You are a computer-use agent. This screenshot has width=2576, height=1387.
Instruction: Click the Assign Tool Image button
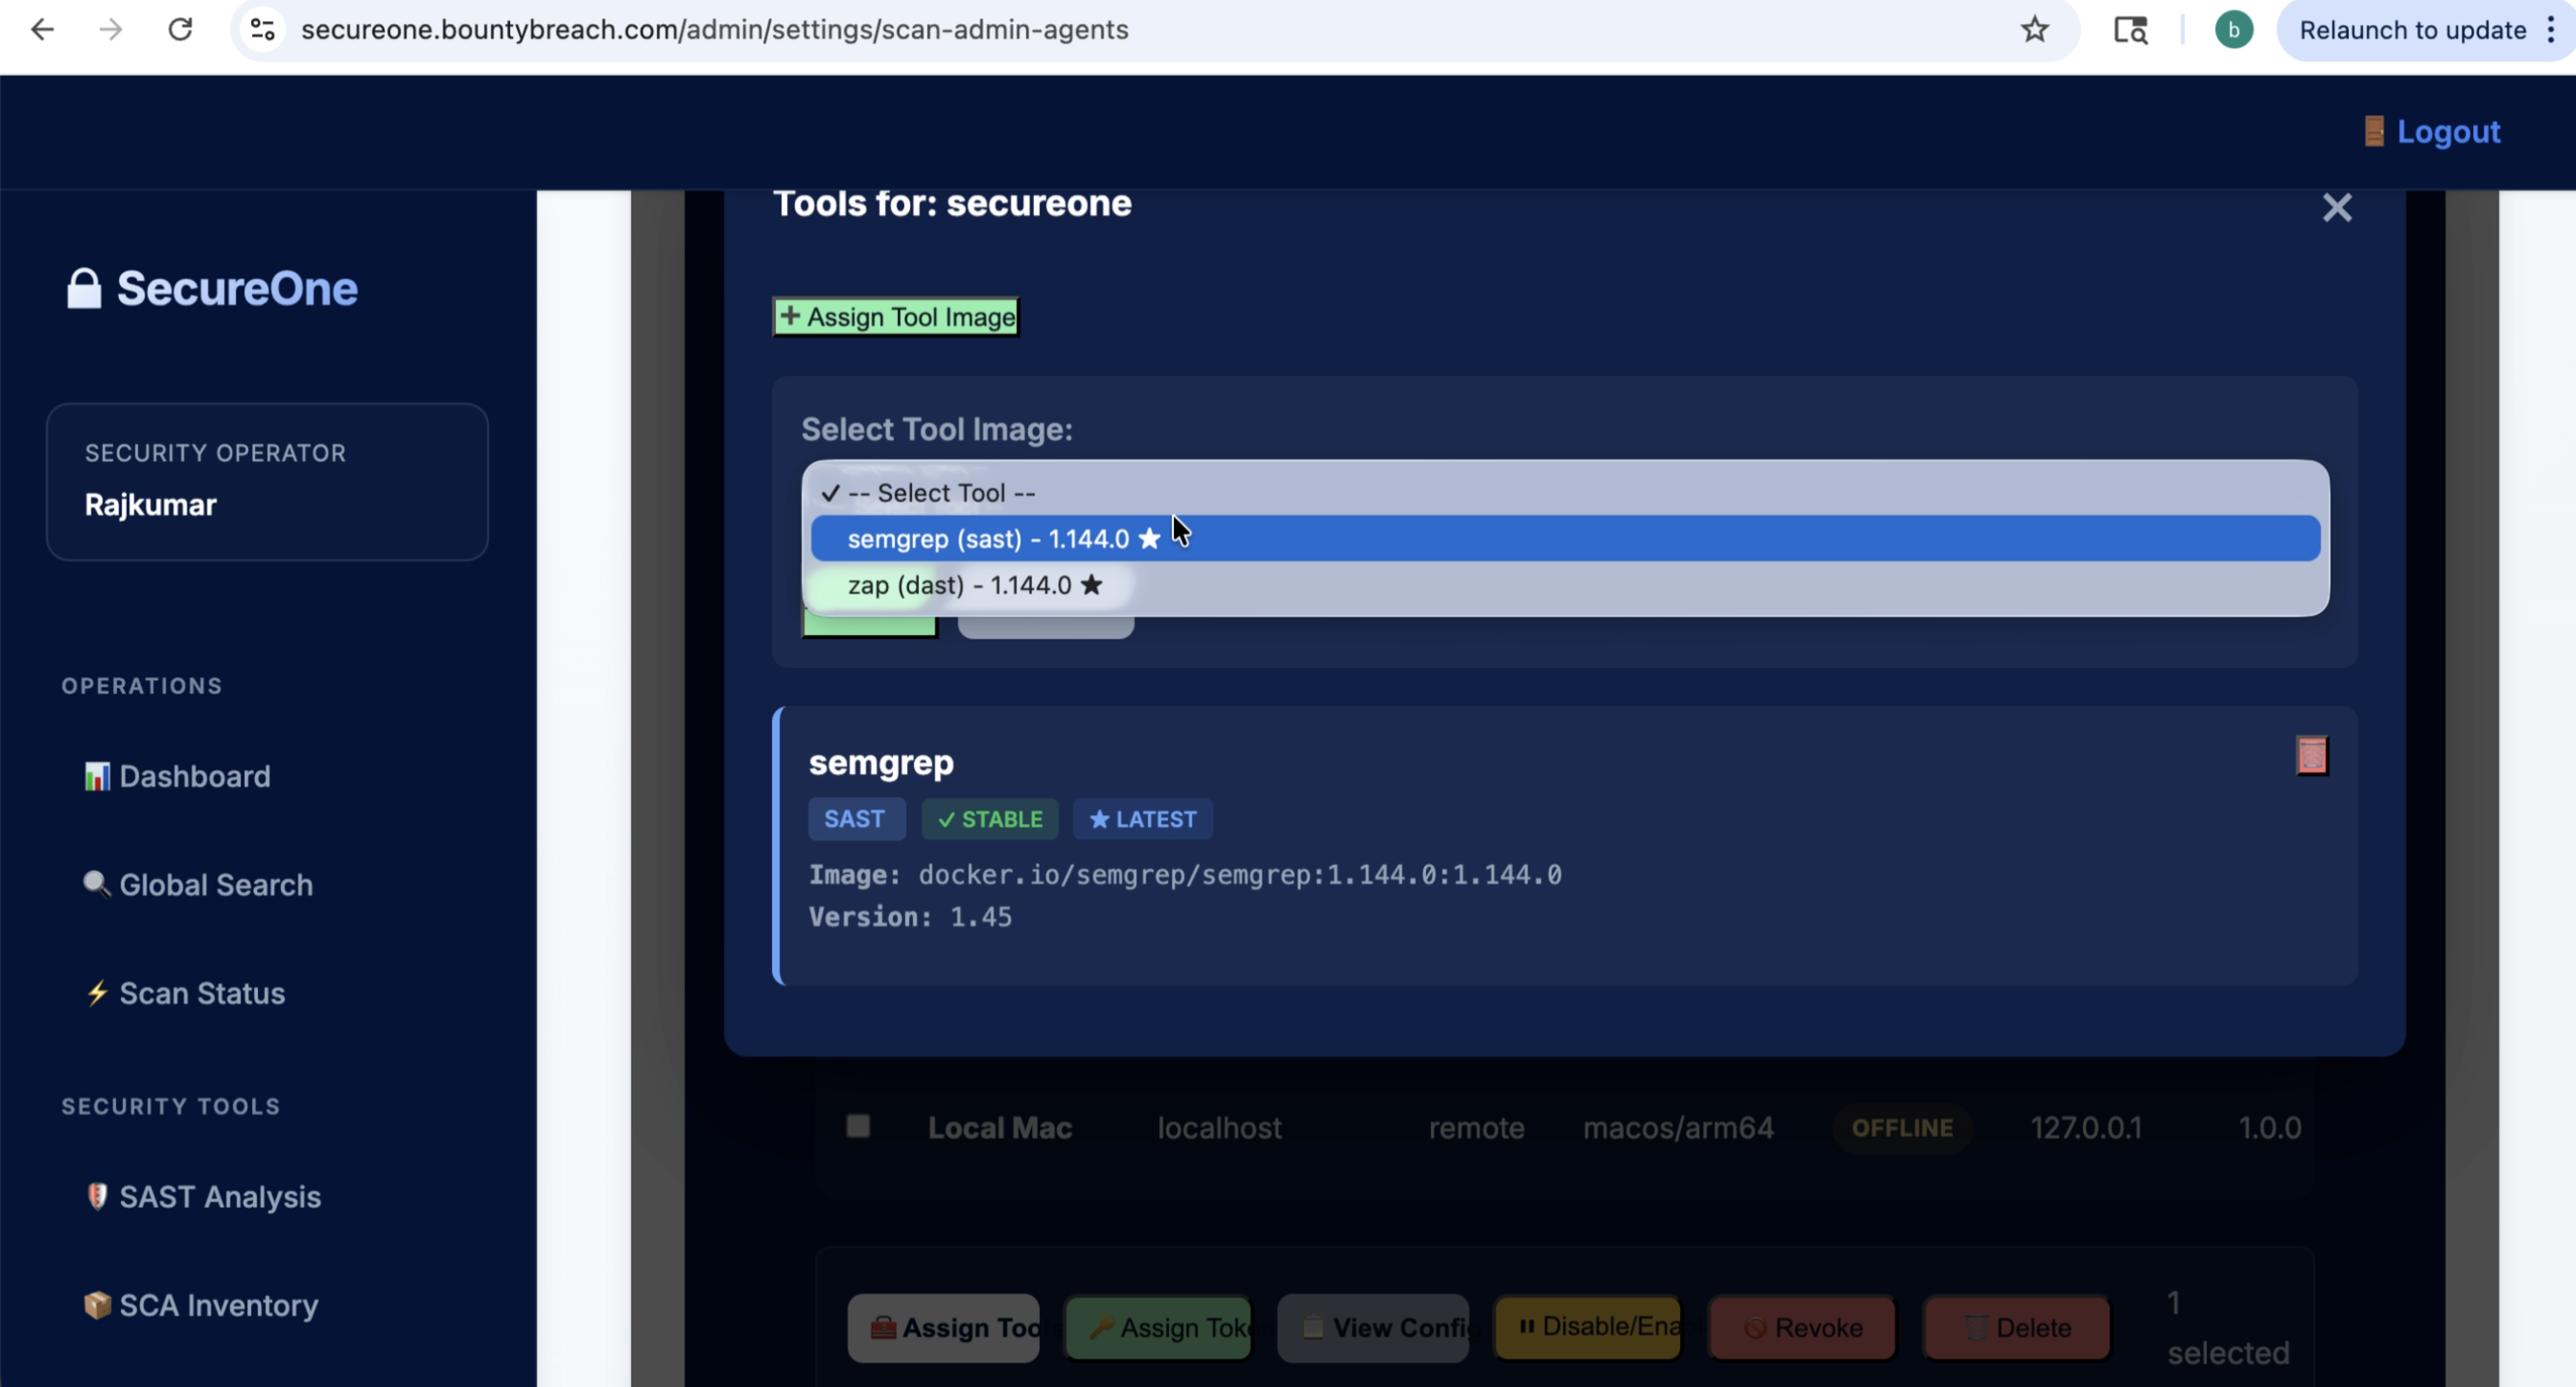pyautogui.click(x=897, y=317)
